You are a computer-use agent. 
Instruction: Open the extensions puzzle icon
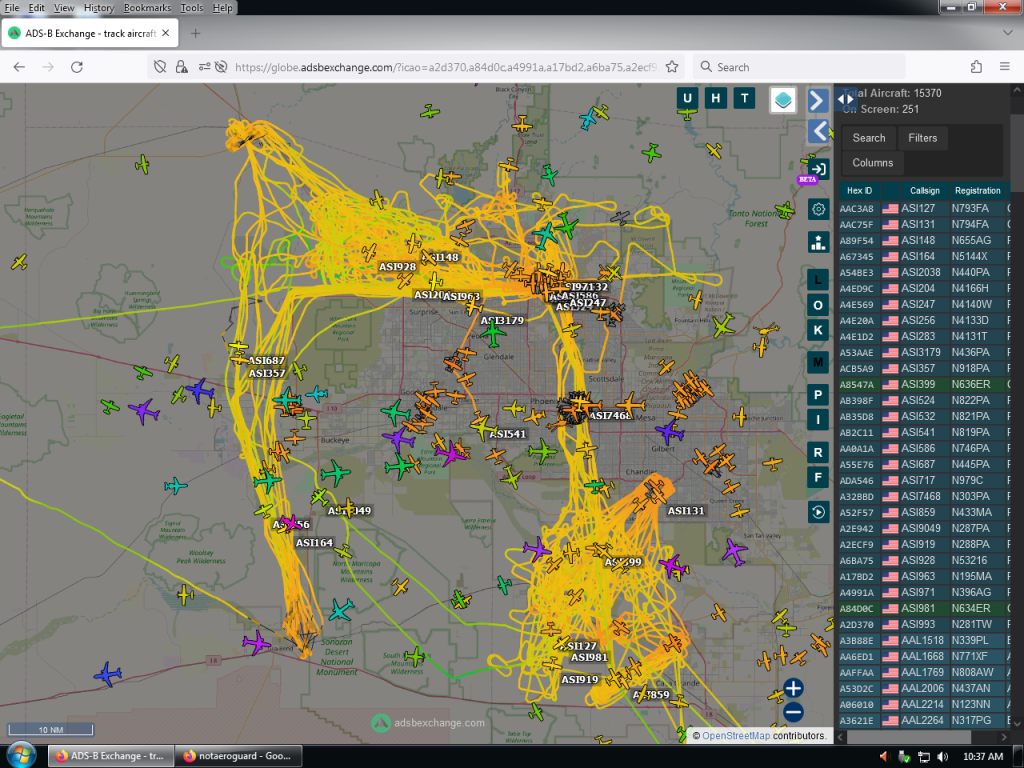pyautogui.click(x=976, y=67)
